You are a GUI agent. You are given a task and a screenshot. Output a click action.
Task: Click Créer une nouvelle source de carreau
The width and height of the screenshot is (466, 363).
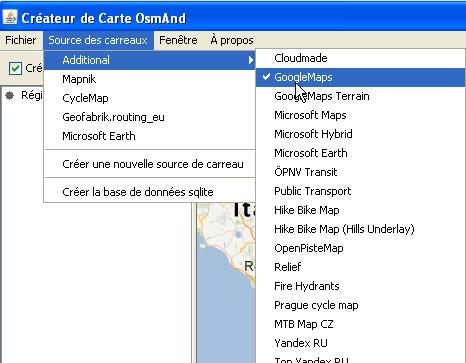tap(149, 164)
